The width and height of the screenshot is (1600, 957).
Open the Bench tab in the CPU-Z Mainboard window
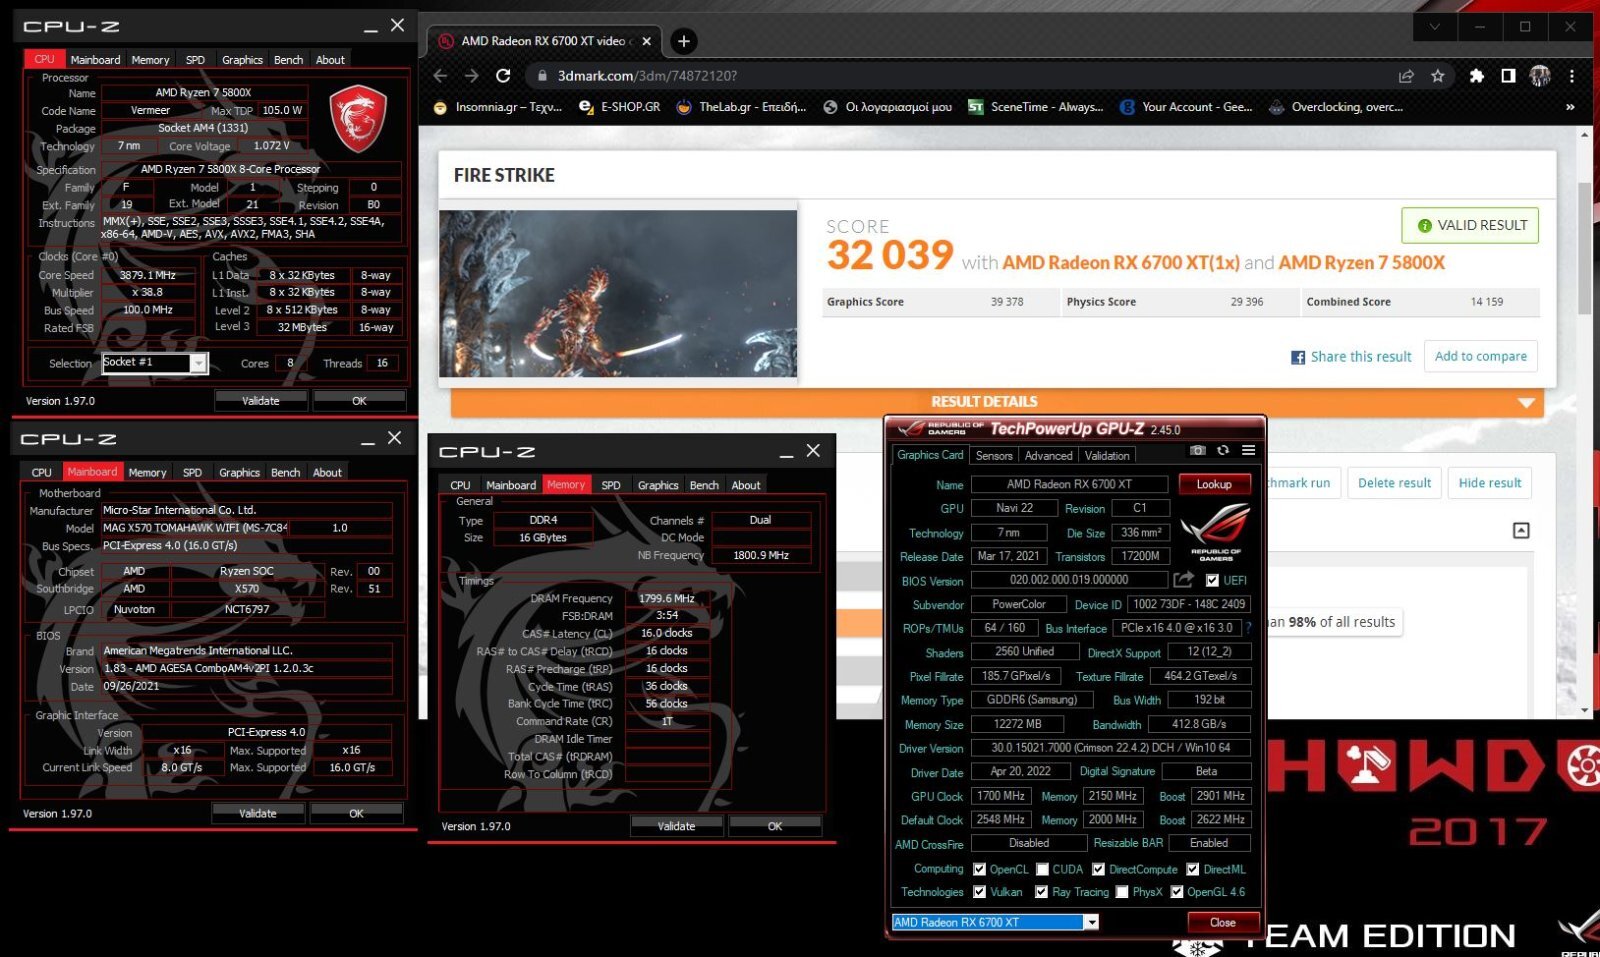pyautogui.click(x=285, y=472)
